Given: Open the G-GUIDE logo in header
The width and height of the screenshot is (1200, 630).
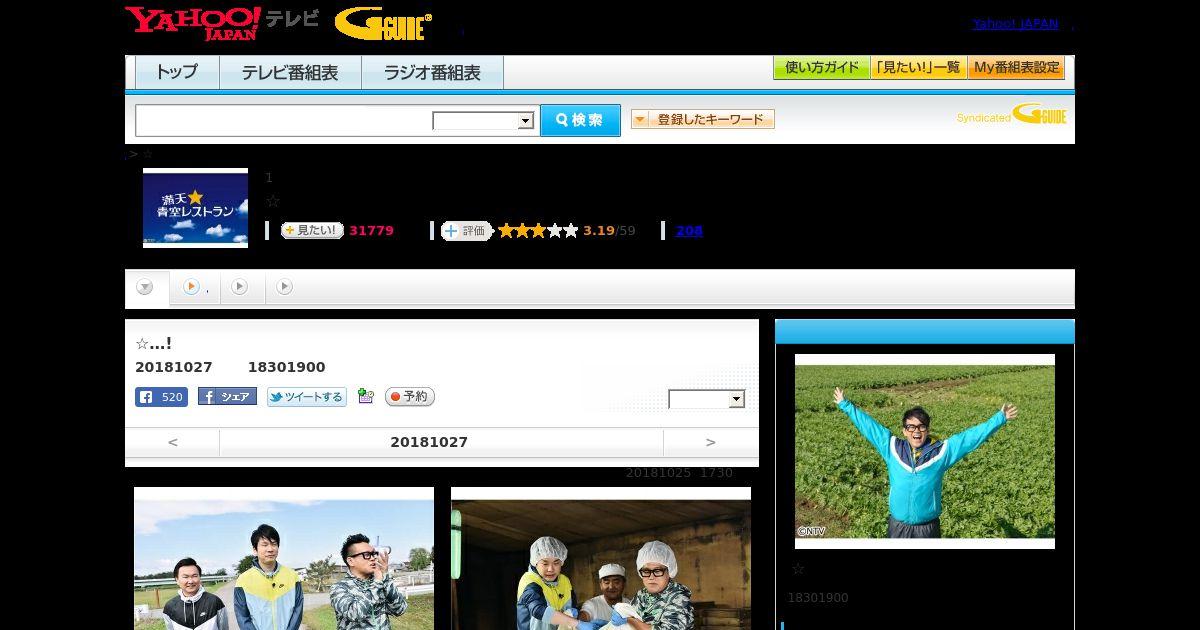Looking at the screenshot, I should coord(383,24).
